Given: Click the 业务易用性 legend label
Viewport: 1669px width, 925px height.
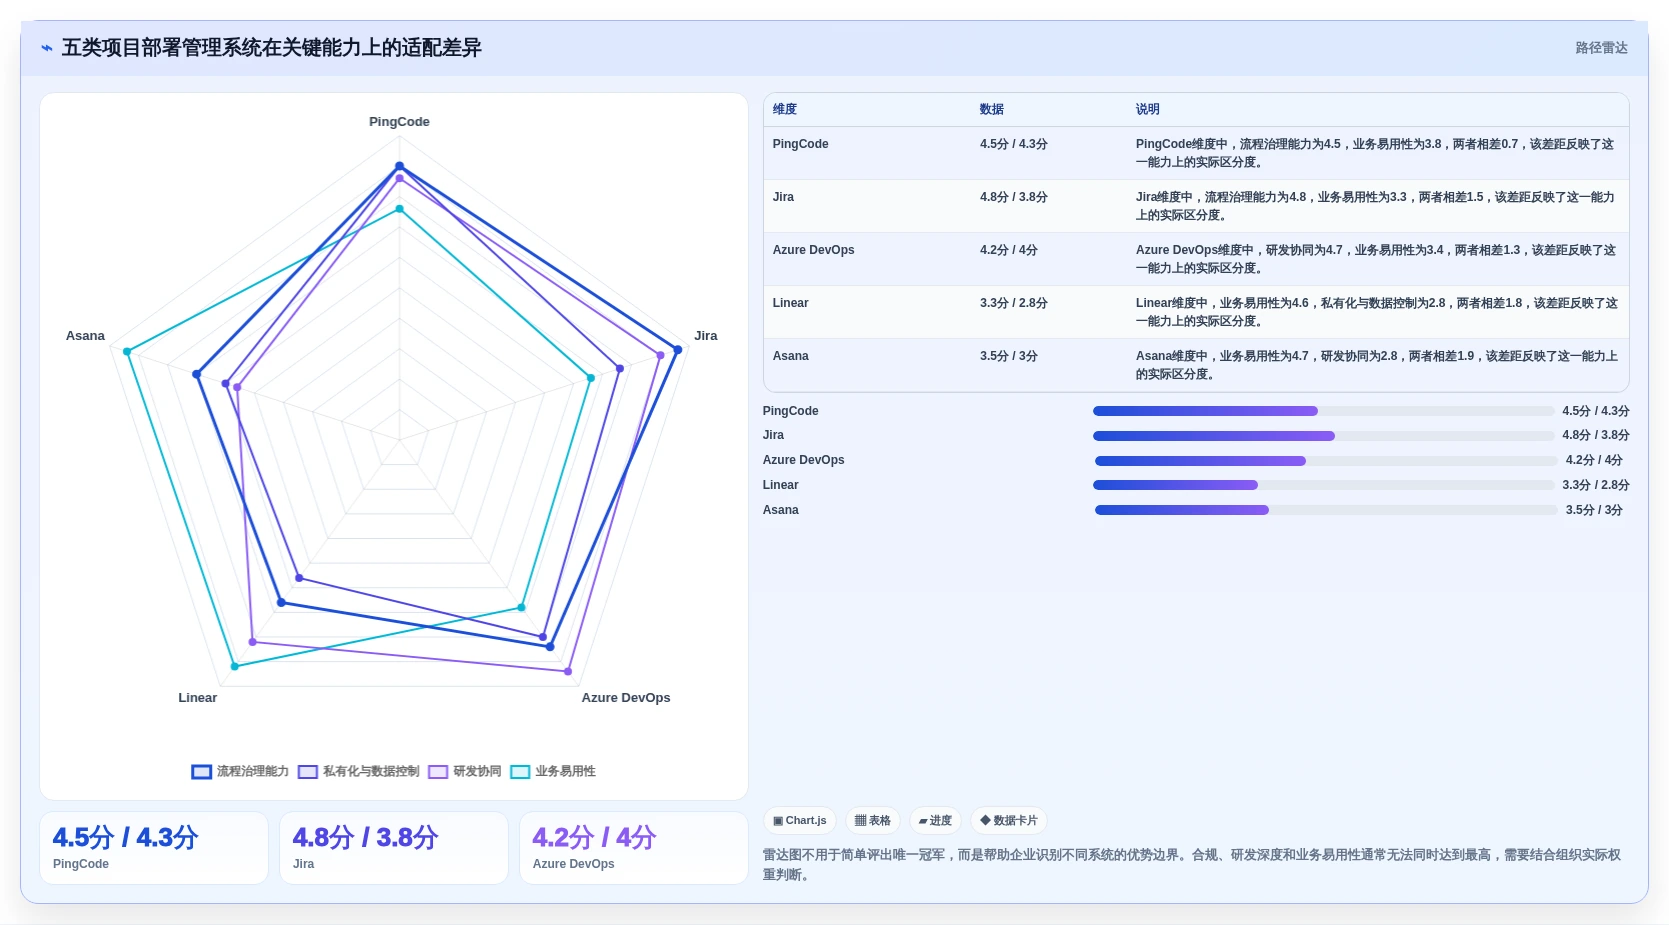Looking at the screenshot, I should click(x=565, y=771).
